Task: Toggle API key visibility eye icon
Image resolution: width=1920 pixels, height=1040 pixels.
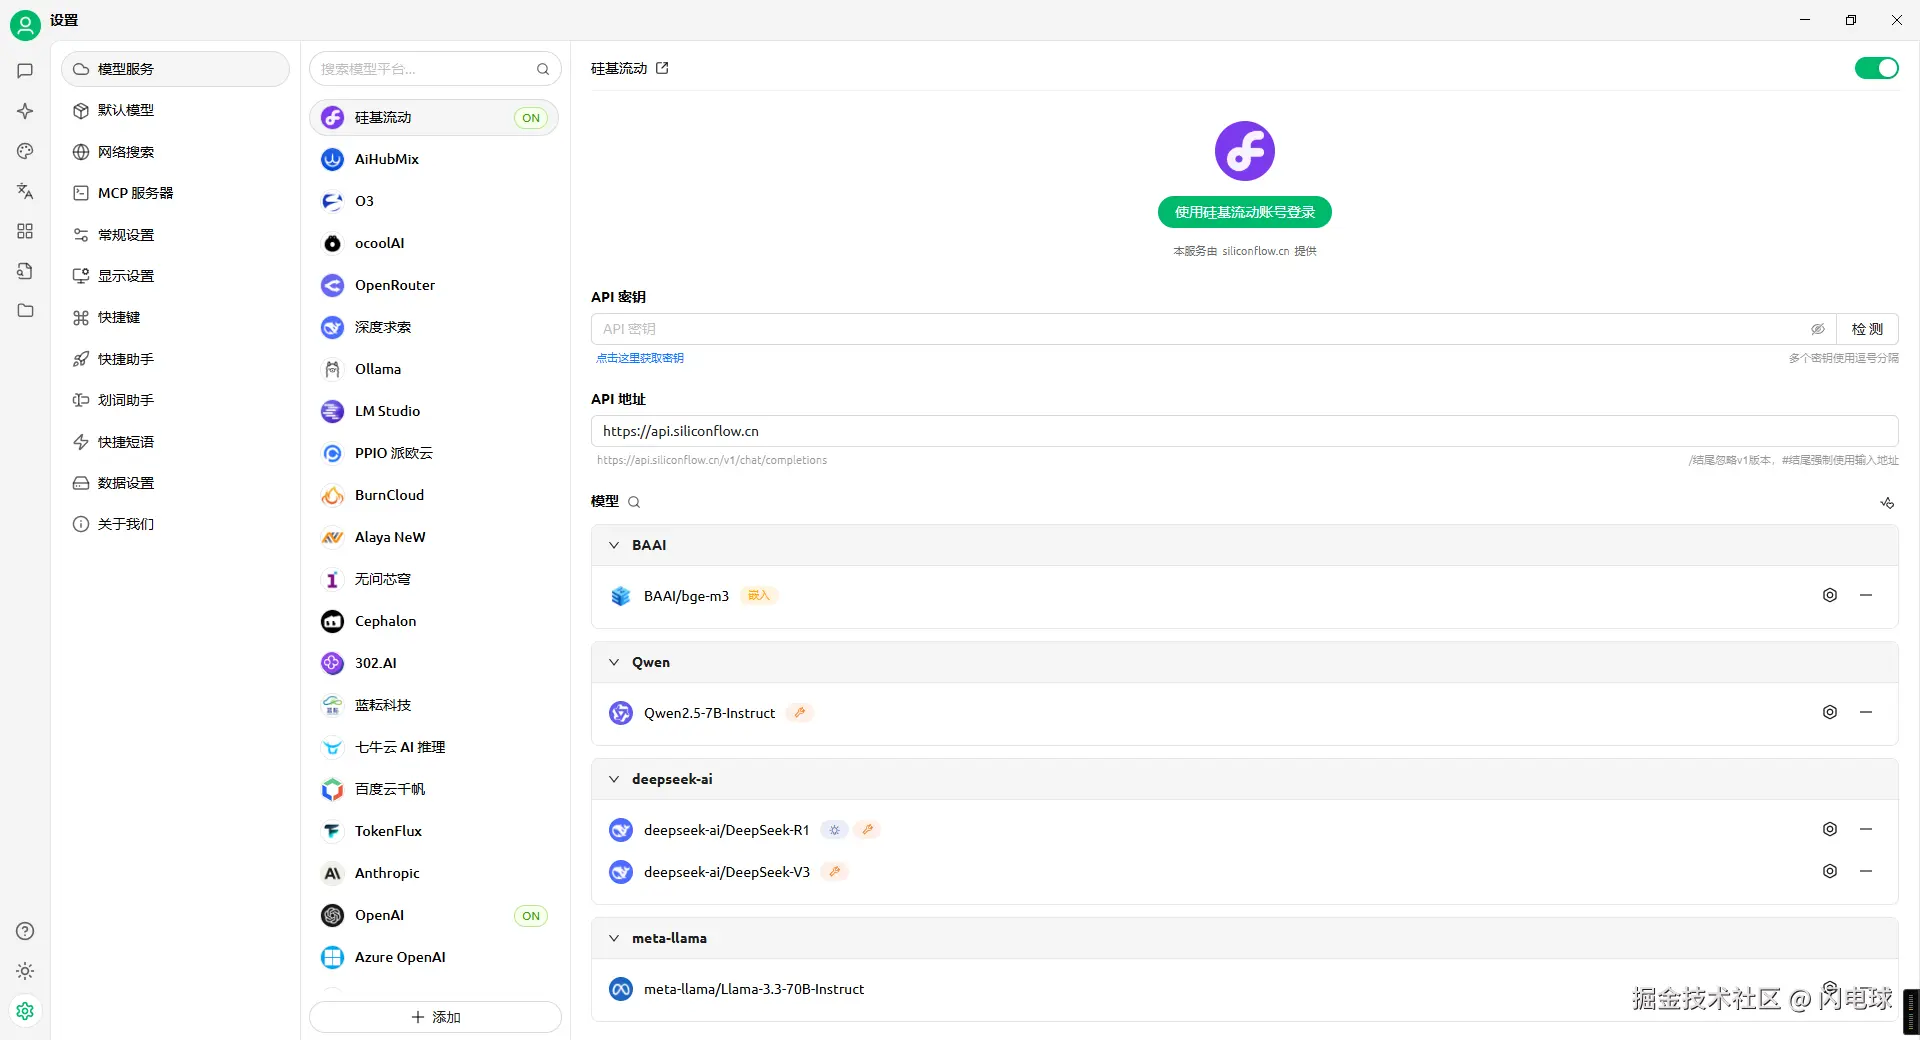Action: (x=1818, y=329)
